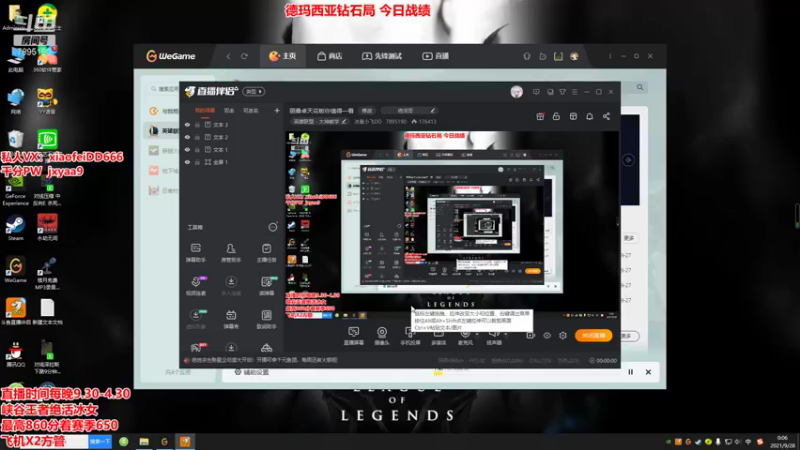
Task: Open File Explorer from the taskbar
Action: tap(144, 441)
